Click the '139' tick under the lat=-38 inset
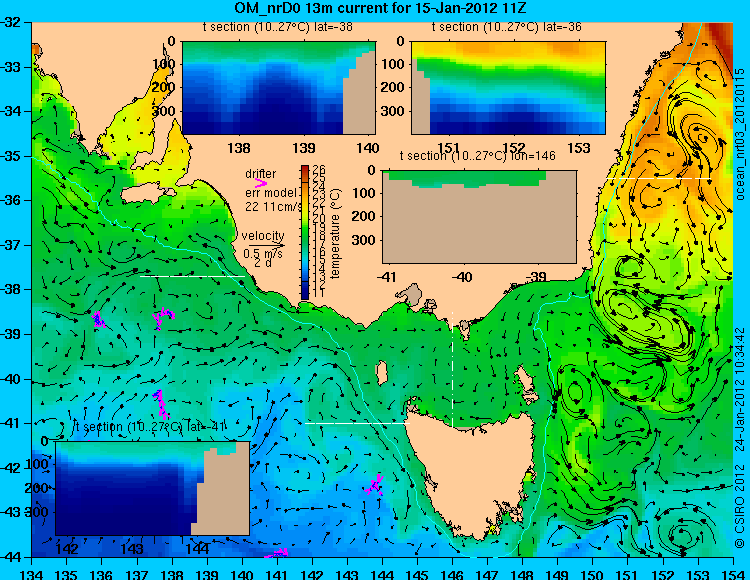The height and width of the screenshot is (580, 750). click(304, 148)
